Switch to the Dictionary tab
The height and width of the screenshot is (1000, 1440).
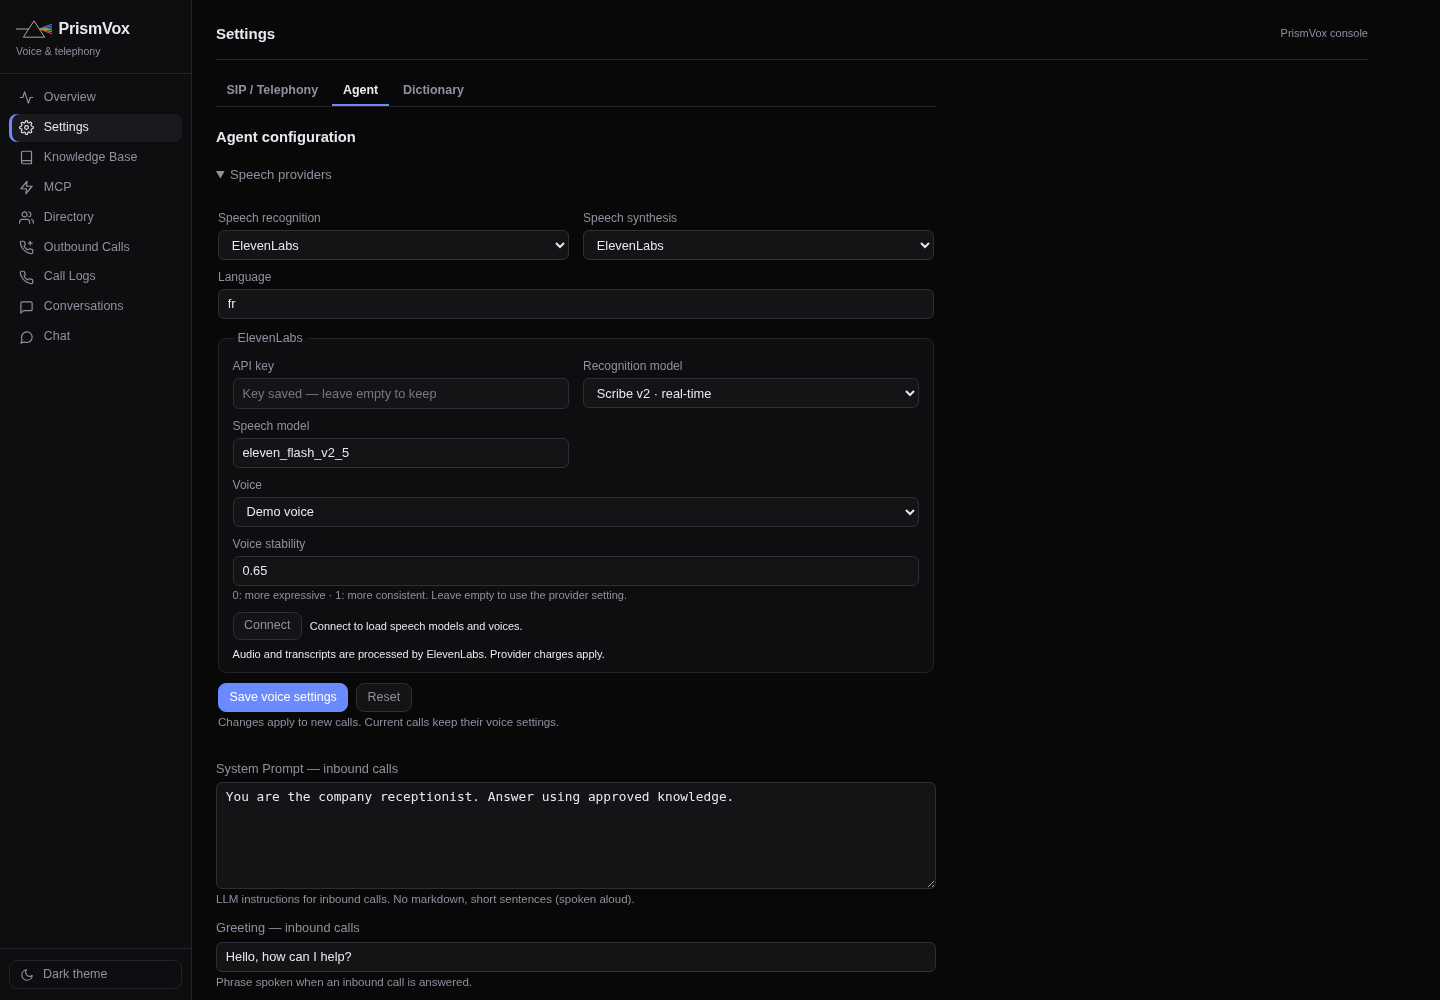click(433, 90)
